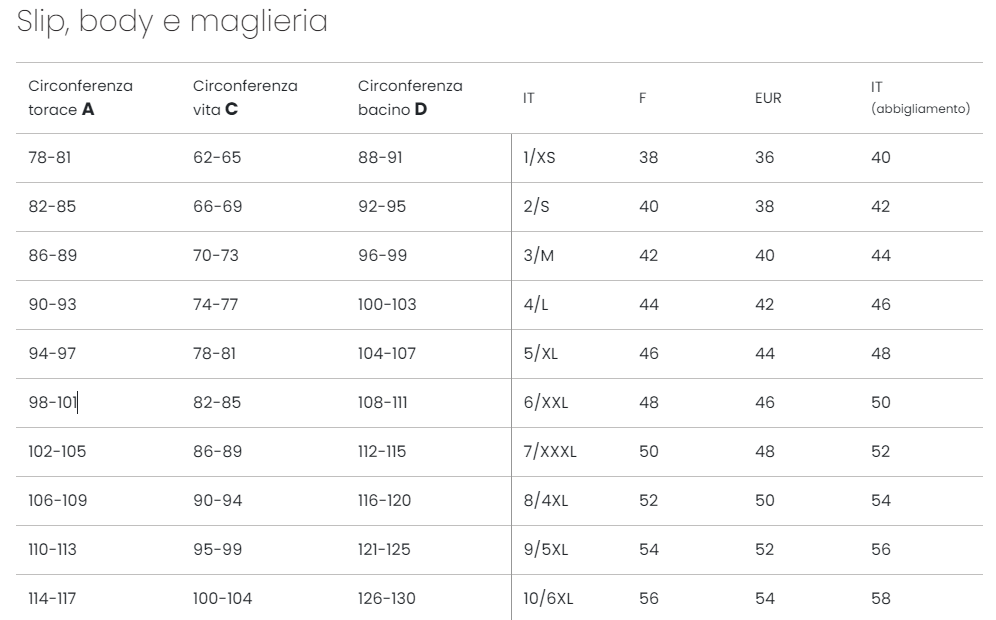Select the 'Circonferenza torace A' column header
Image resolution: width=996 pixels, height=620 pixels.
(81, 98)
